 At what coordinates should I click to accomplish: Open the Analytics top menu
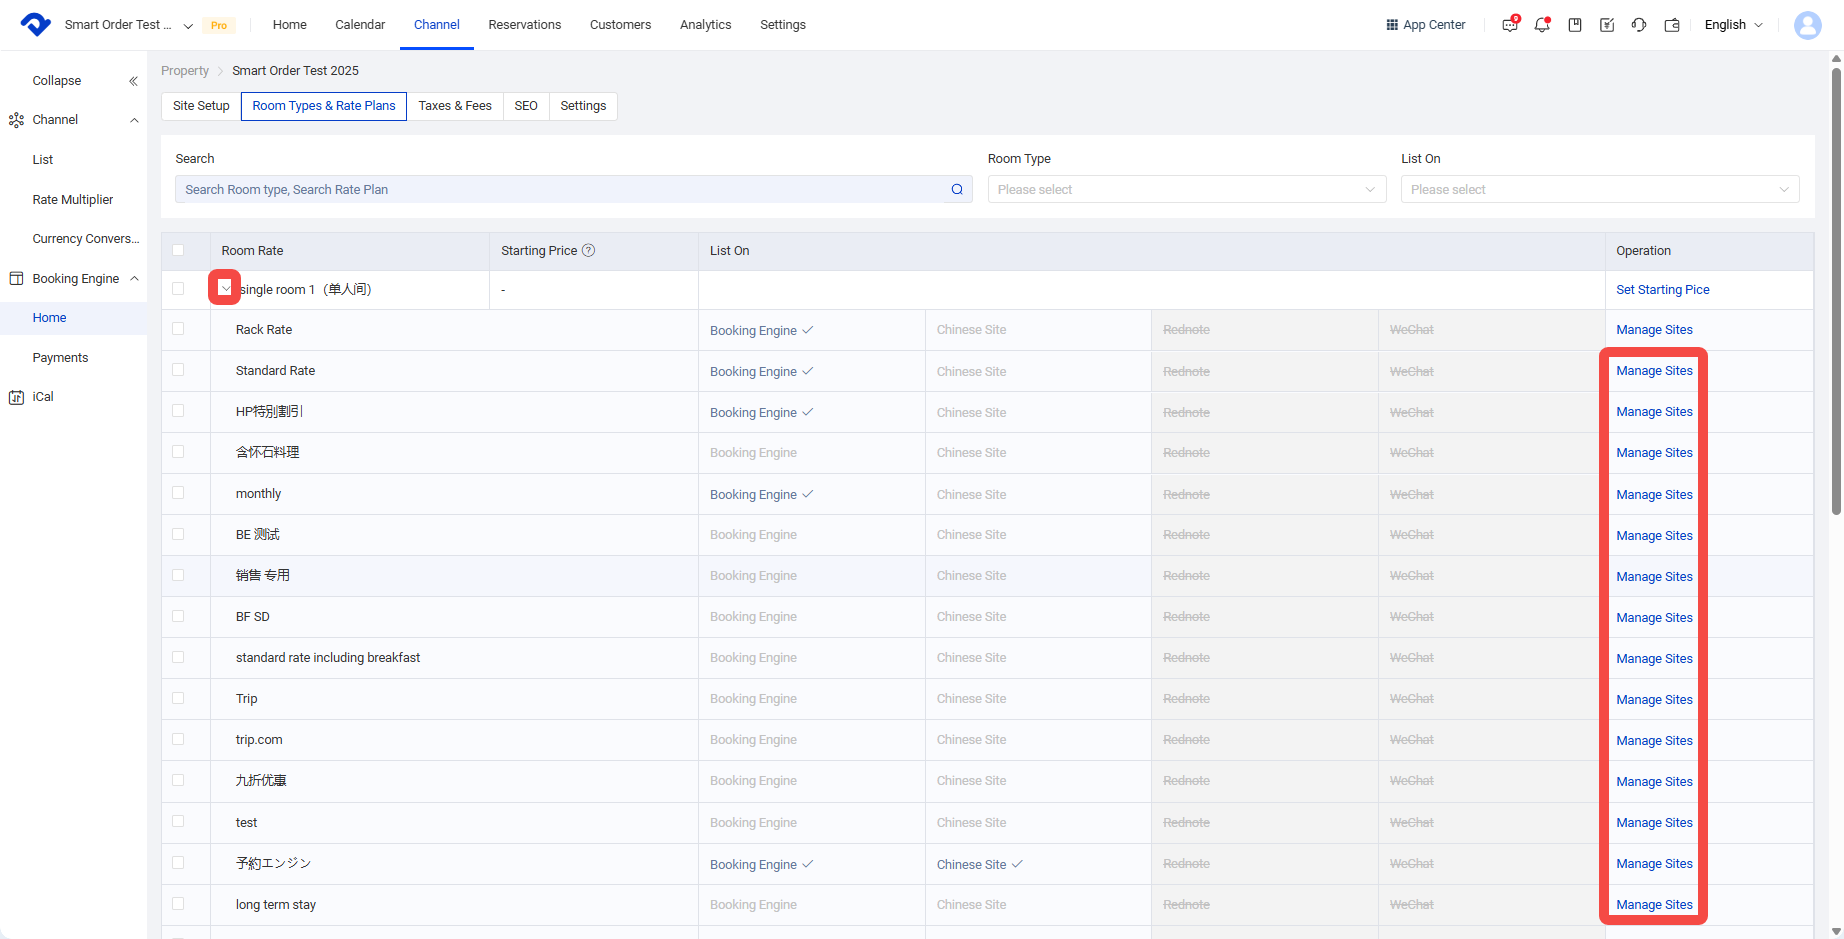706,25
